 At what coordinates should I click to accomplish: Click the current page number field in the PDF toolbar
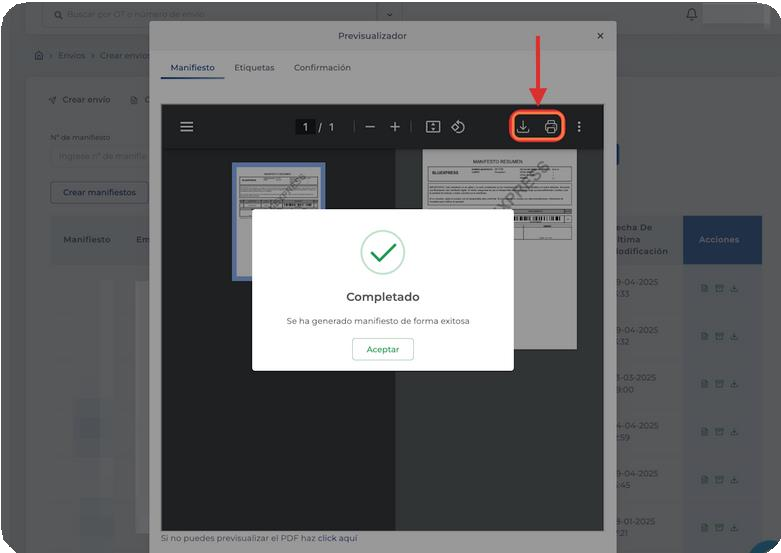(305, 127)
